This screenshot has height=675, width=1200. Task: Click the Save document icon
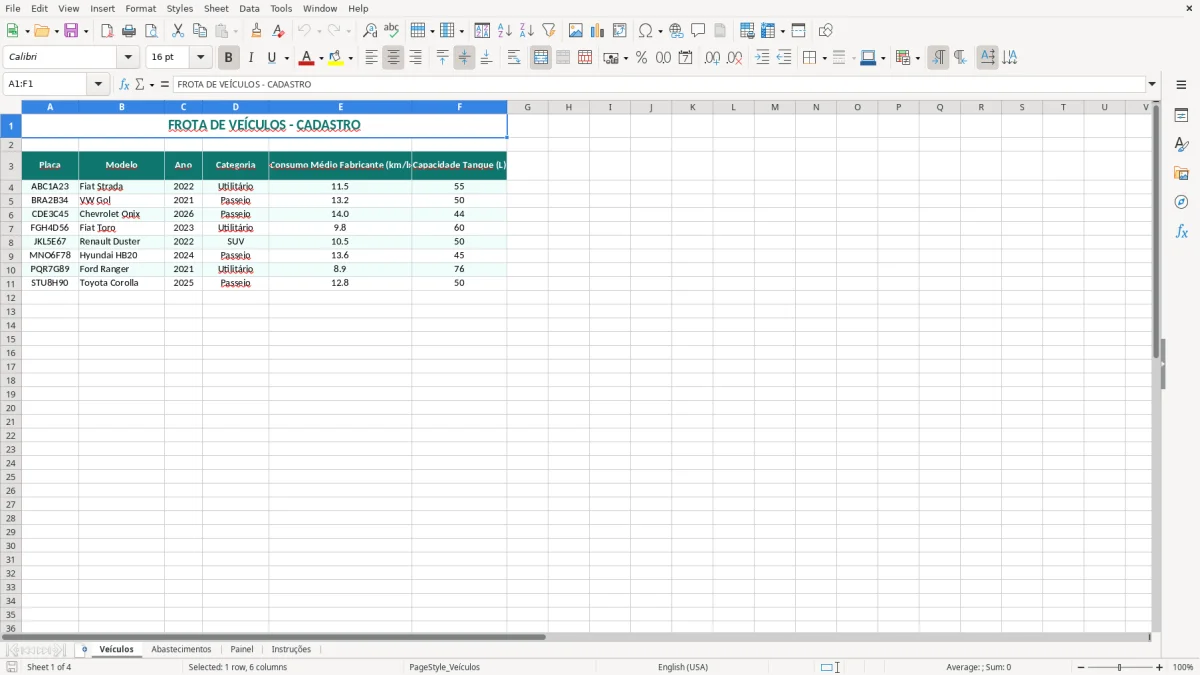[x=71, y=31]
